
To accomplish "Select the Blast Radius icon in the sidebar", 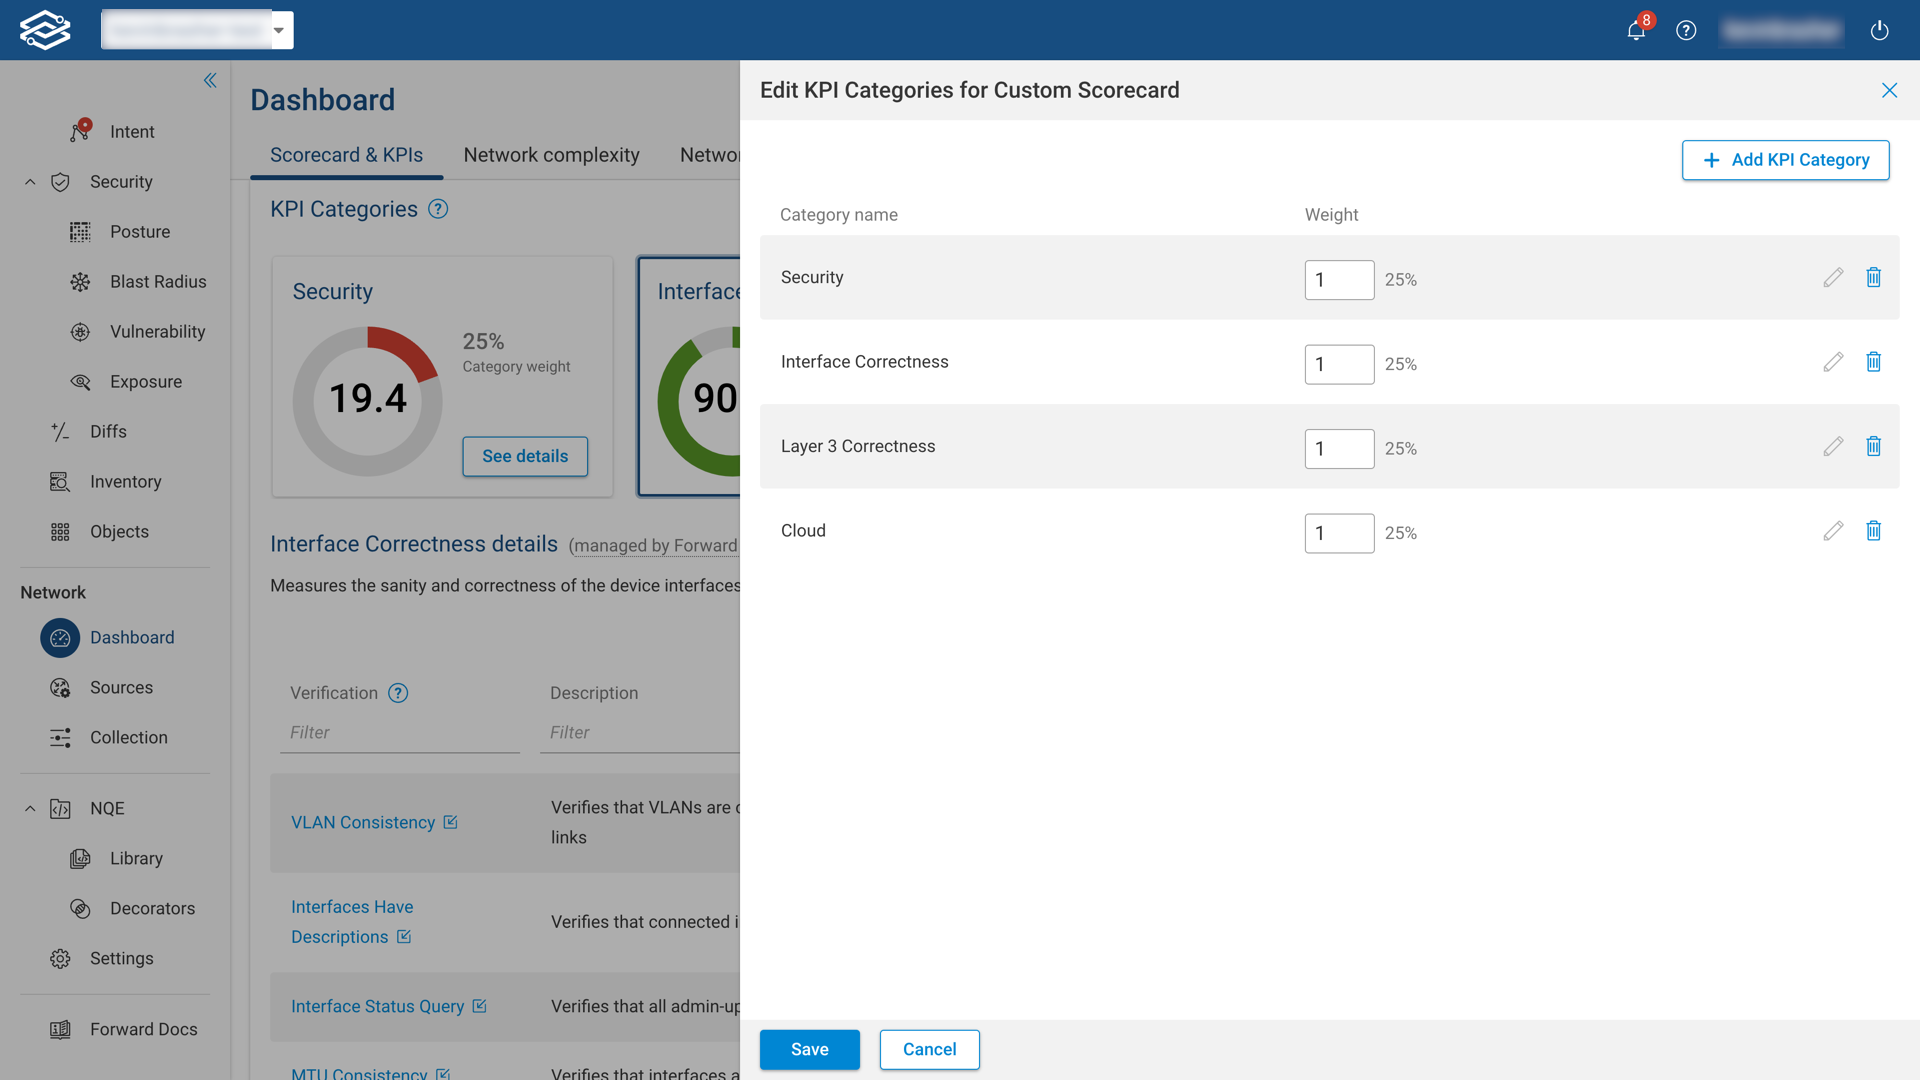I will (80, 282).
